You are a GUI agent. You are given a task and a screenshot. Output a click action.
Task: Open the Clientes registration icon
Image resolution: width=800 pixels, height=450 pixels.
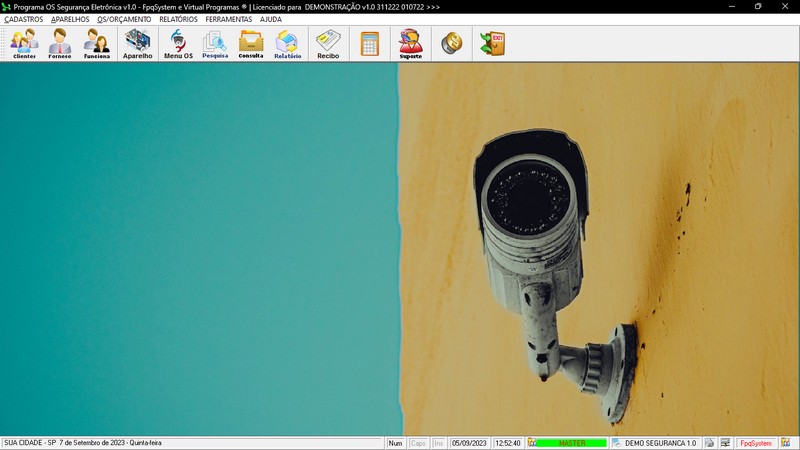(24, 44)
